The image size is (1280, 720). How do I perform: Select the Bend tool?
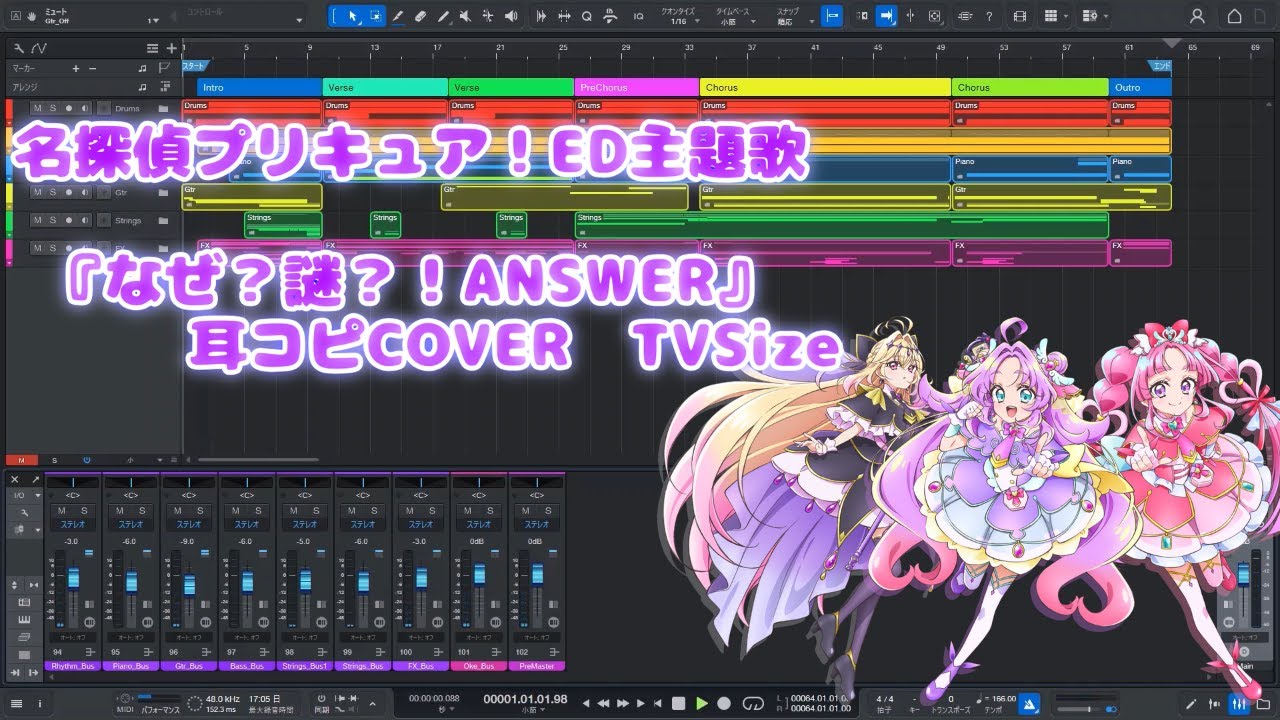pyautogui.click(x=488, y=16)
